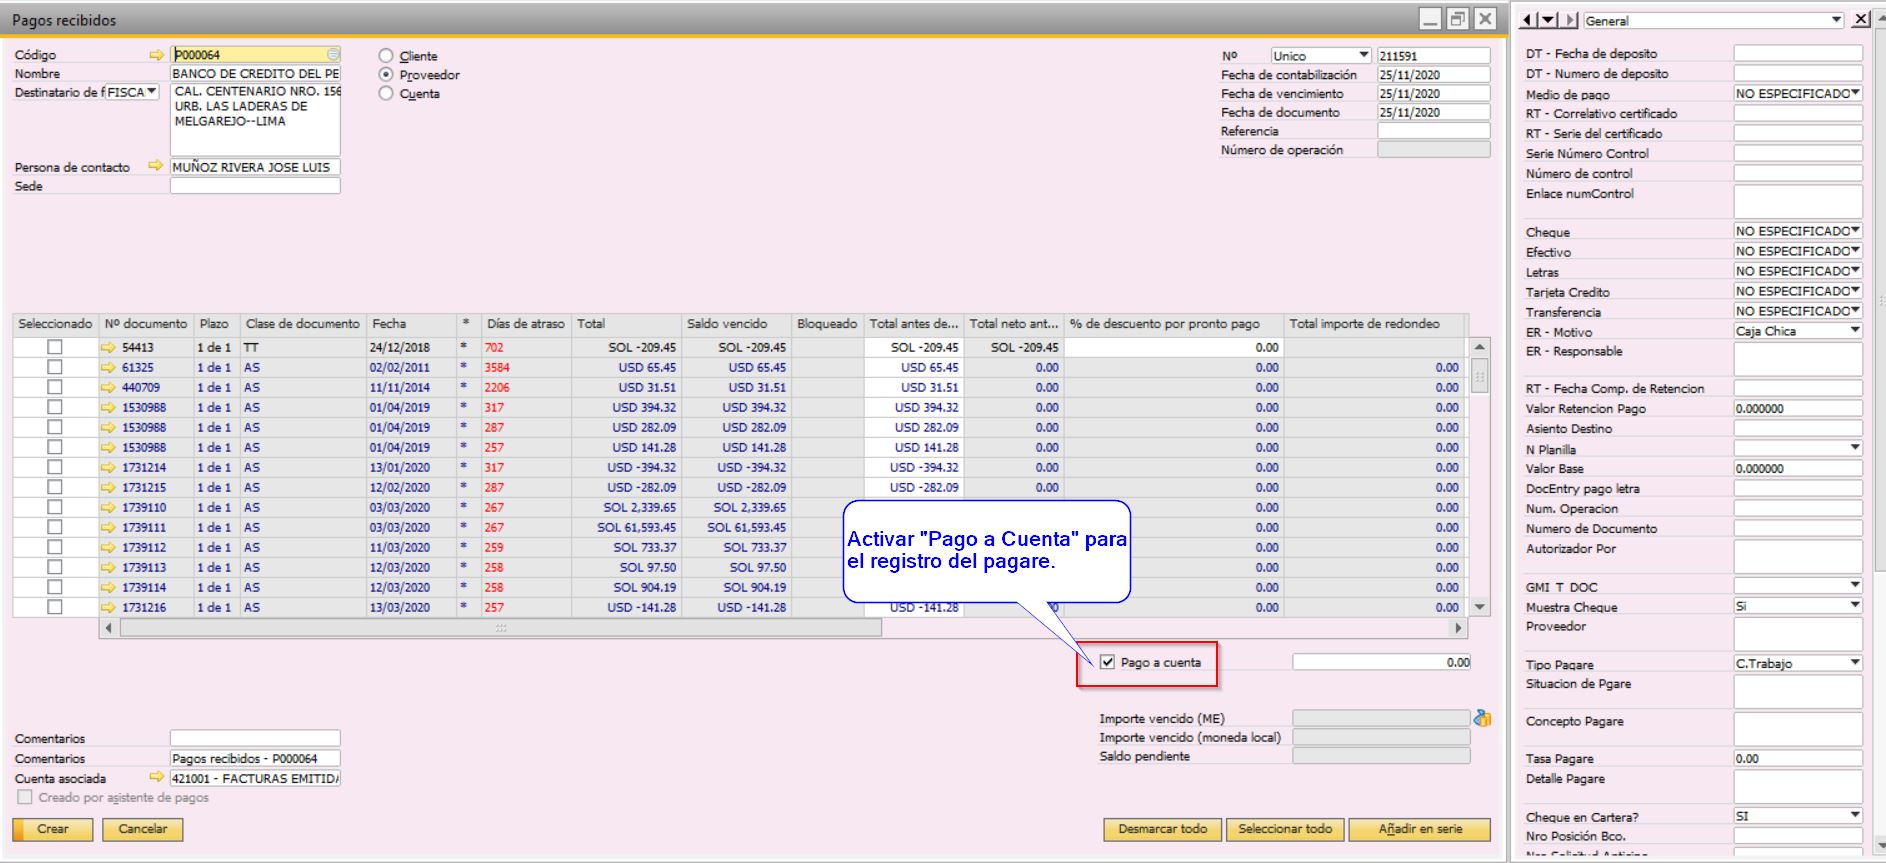
Task: Sort by Días de atraso column header
Action: (x=526, y=324)
